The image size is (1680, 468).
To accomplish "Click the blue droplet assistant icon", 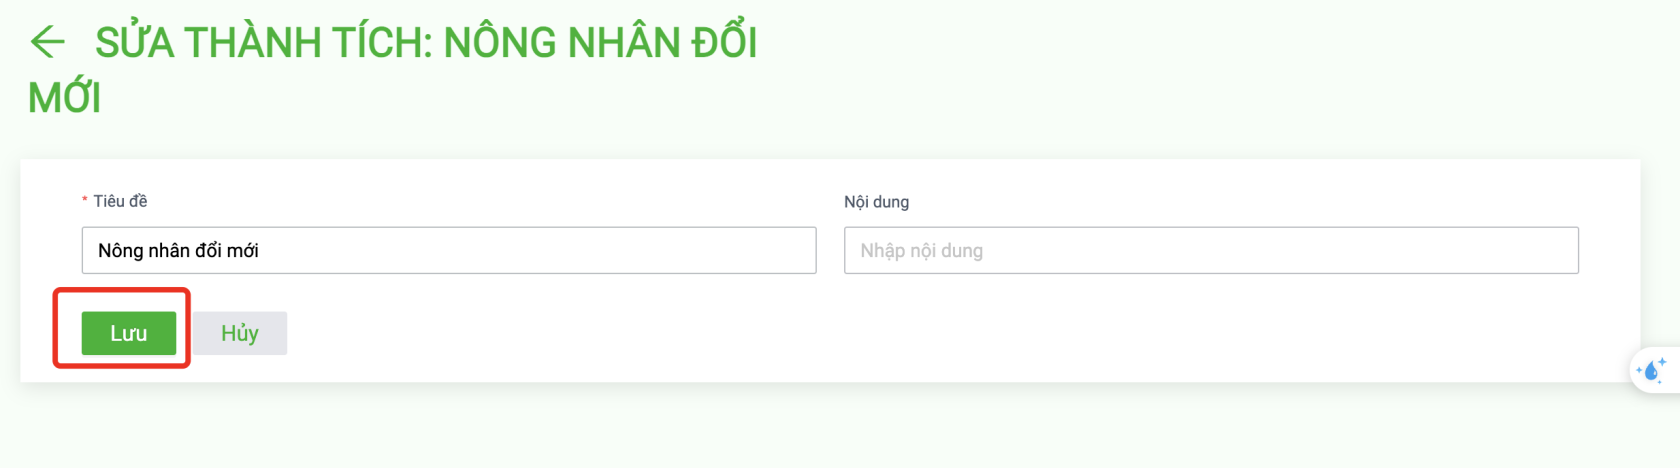I will (x=1653, y=371).
